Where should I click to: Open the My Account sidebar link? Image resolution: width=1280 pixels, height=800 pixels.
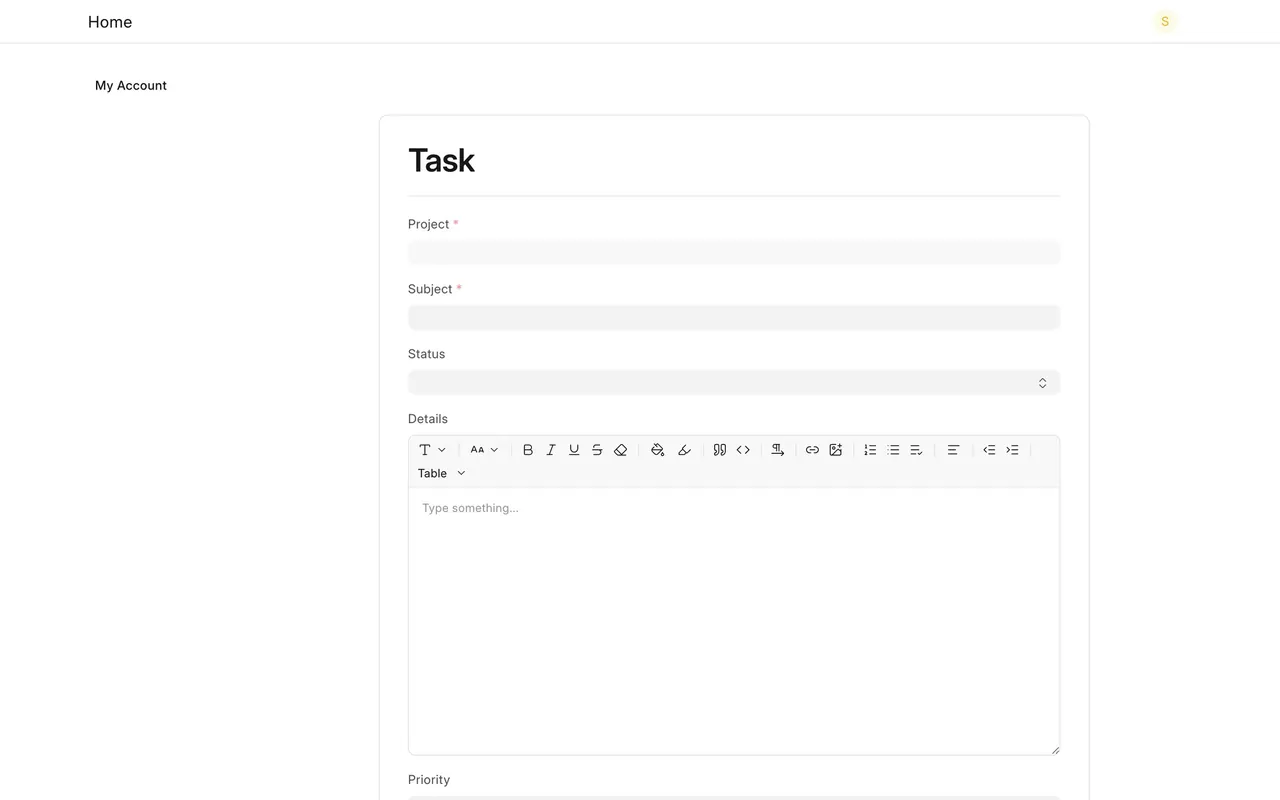131,86
